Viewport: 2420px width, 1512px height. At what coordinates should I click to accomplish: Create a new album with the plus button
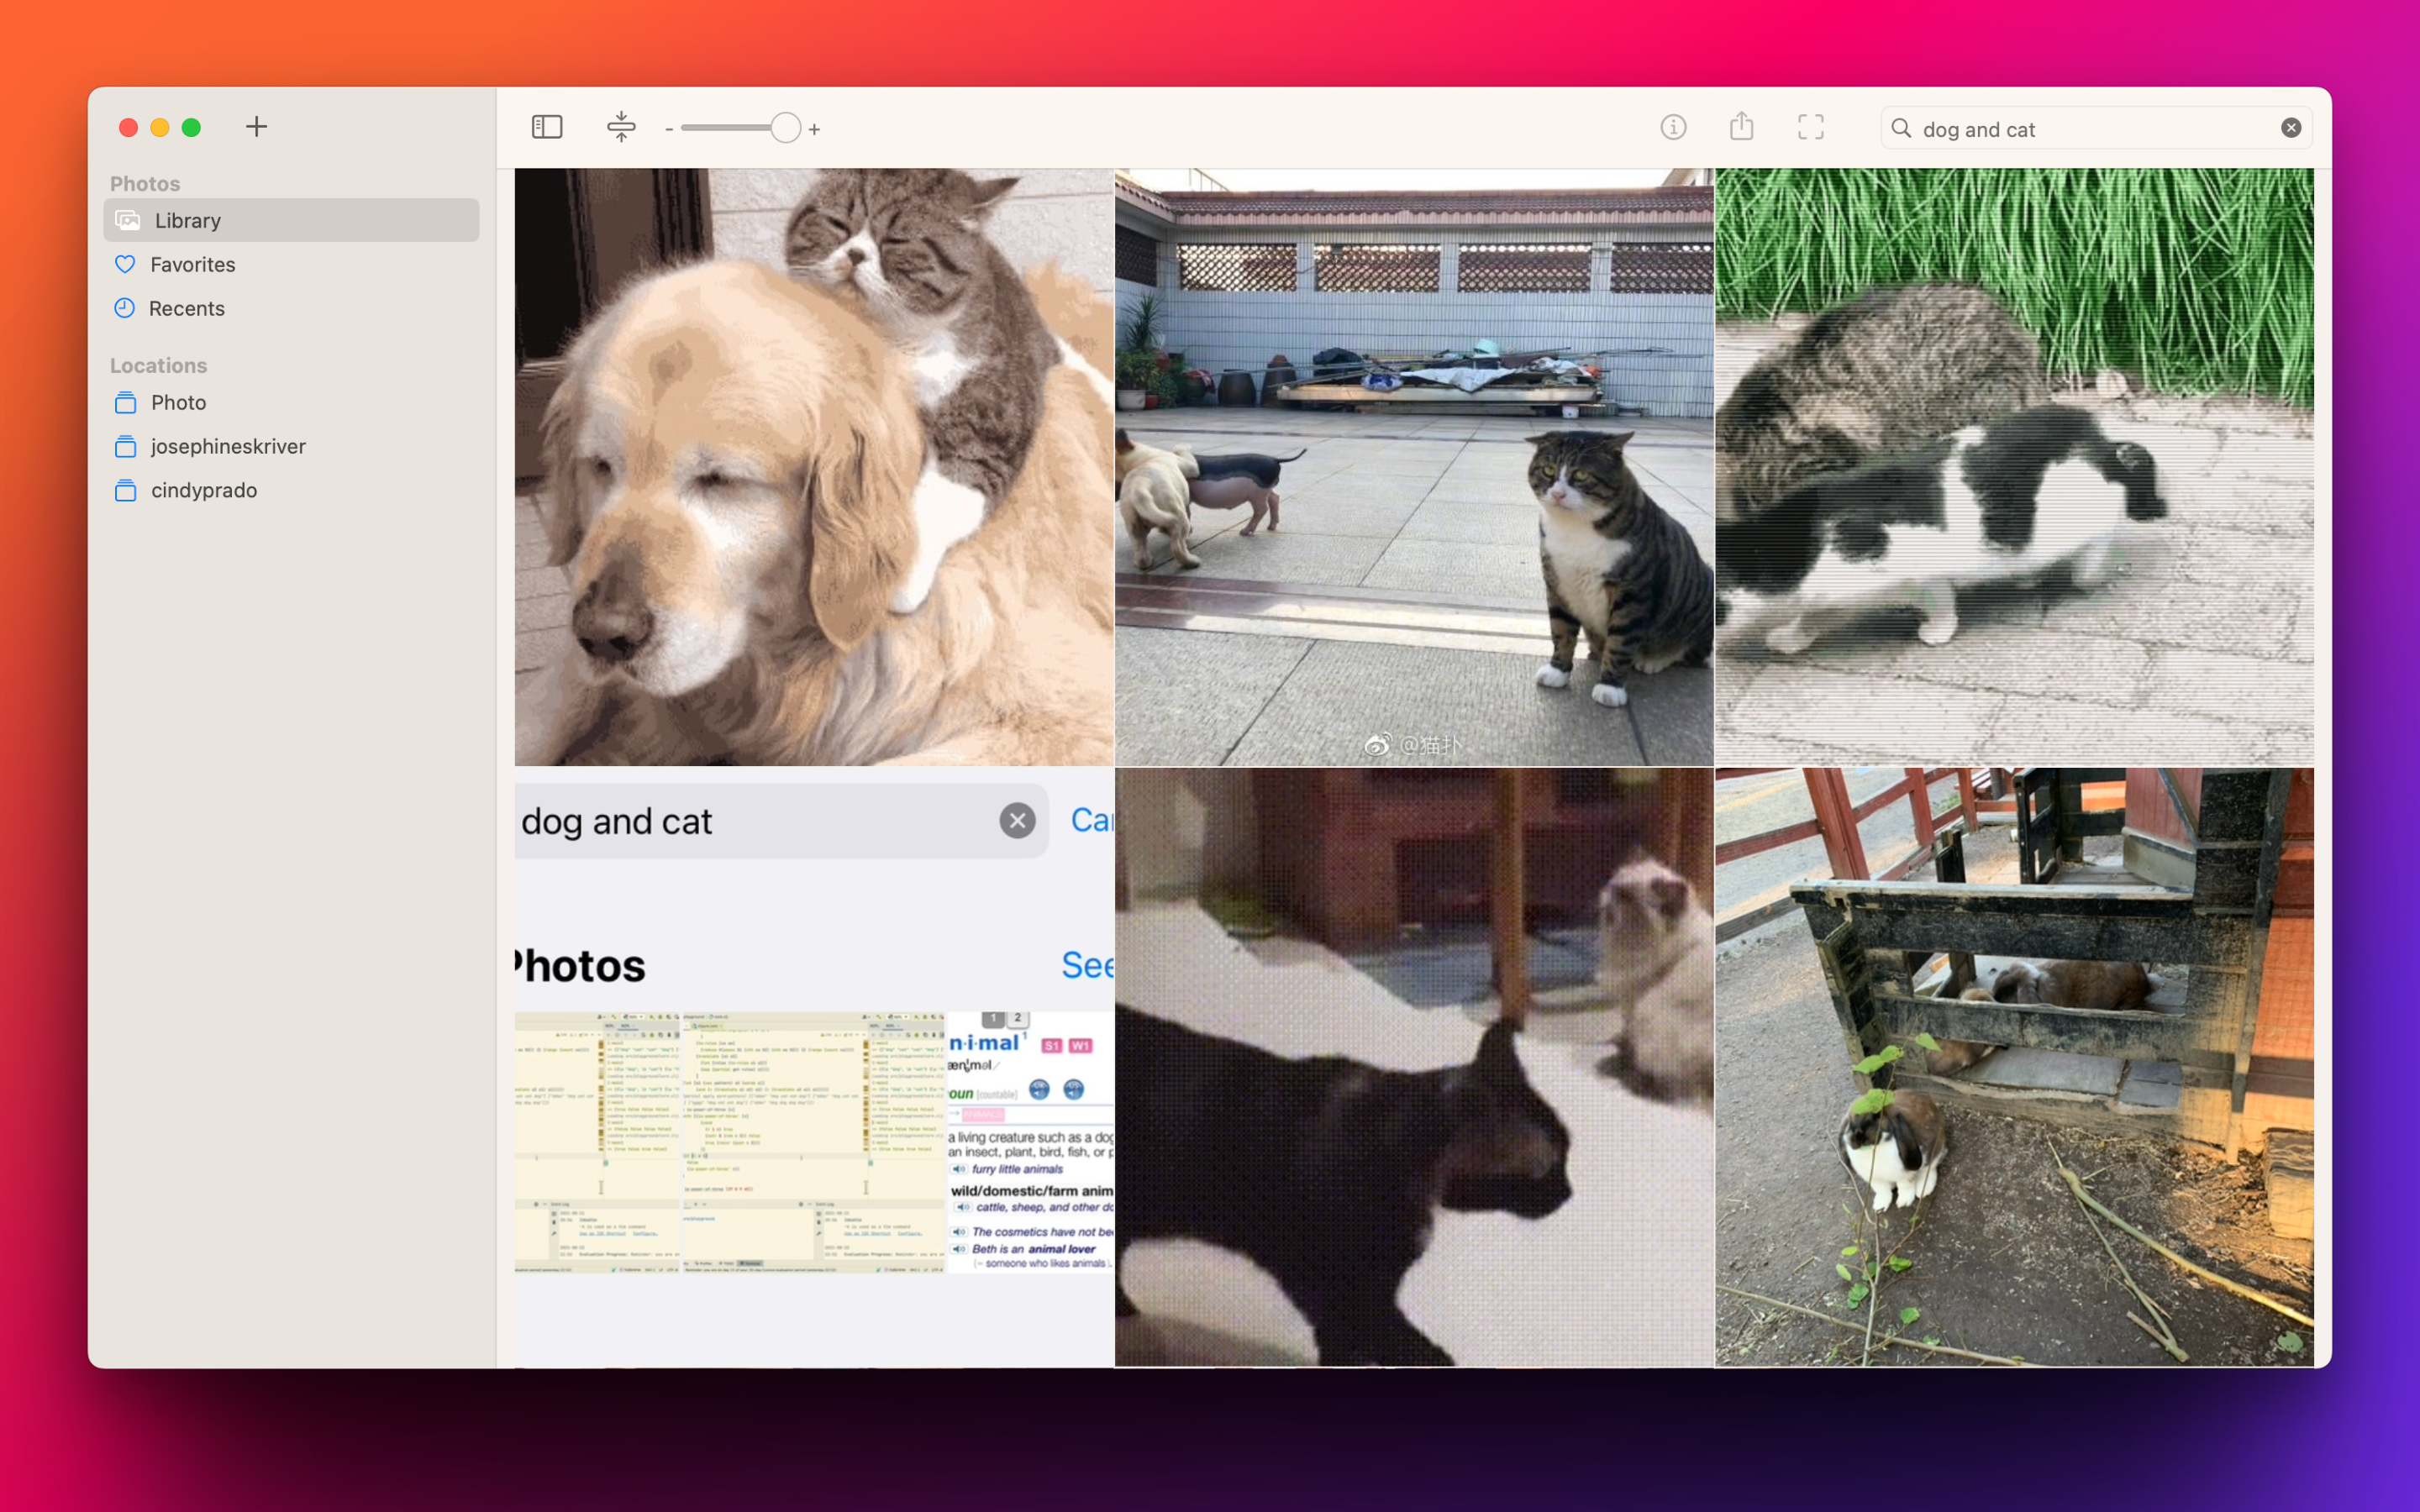click(x=256, y=127)
